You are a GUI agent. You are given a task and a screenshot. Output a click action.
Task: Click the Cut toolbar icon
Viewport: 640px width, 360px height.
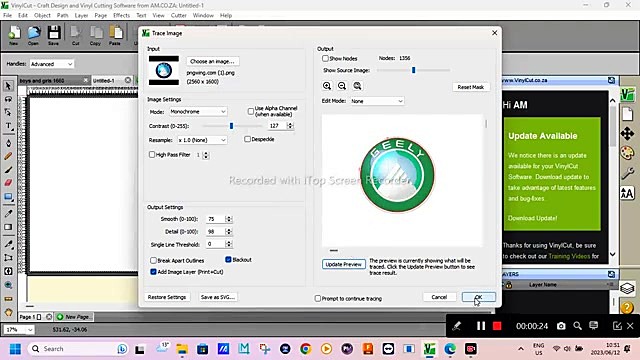[x=76, y=35]
